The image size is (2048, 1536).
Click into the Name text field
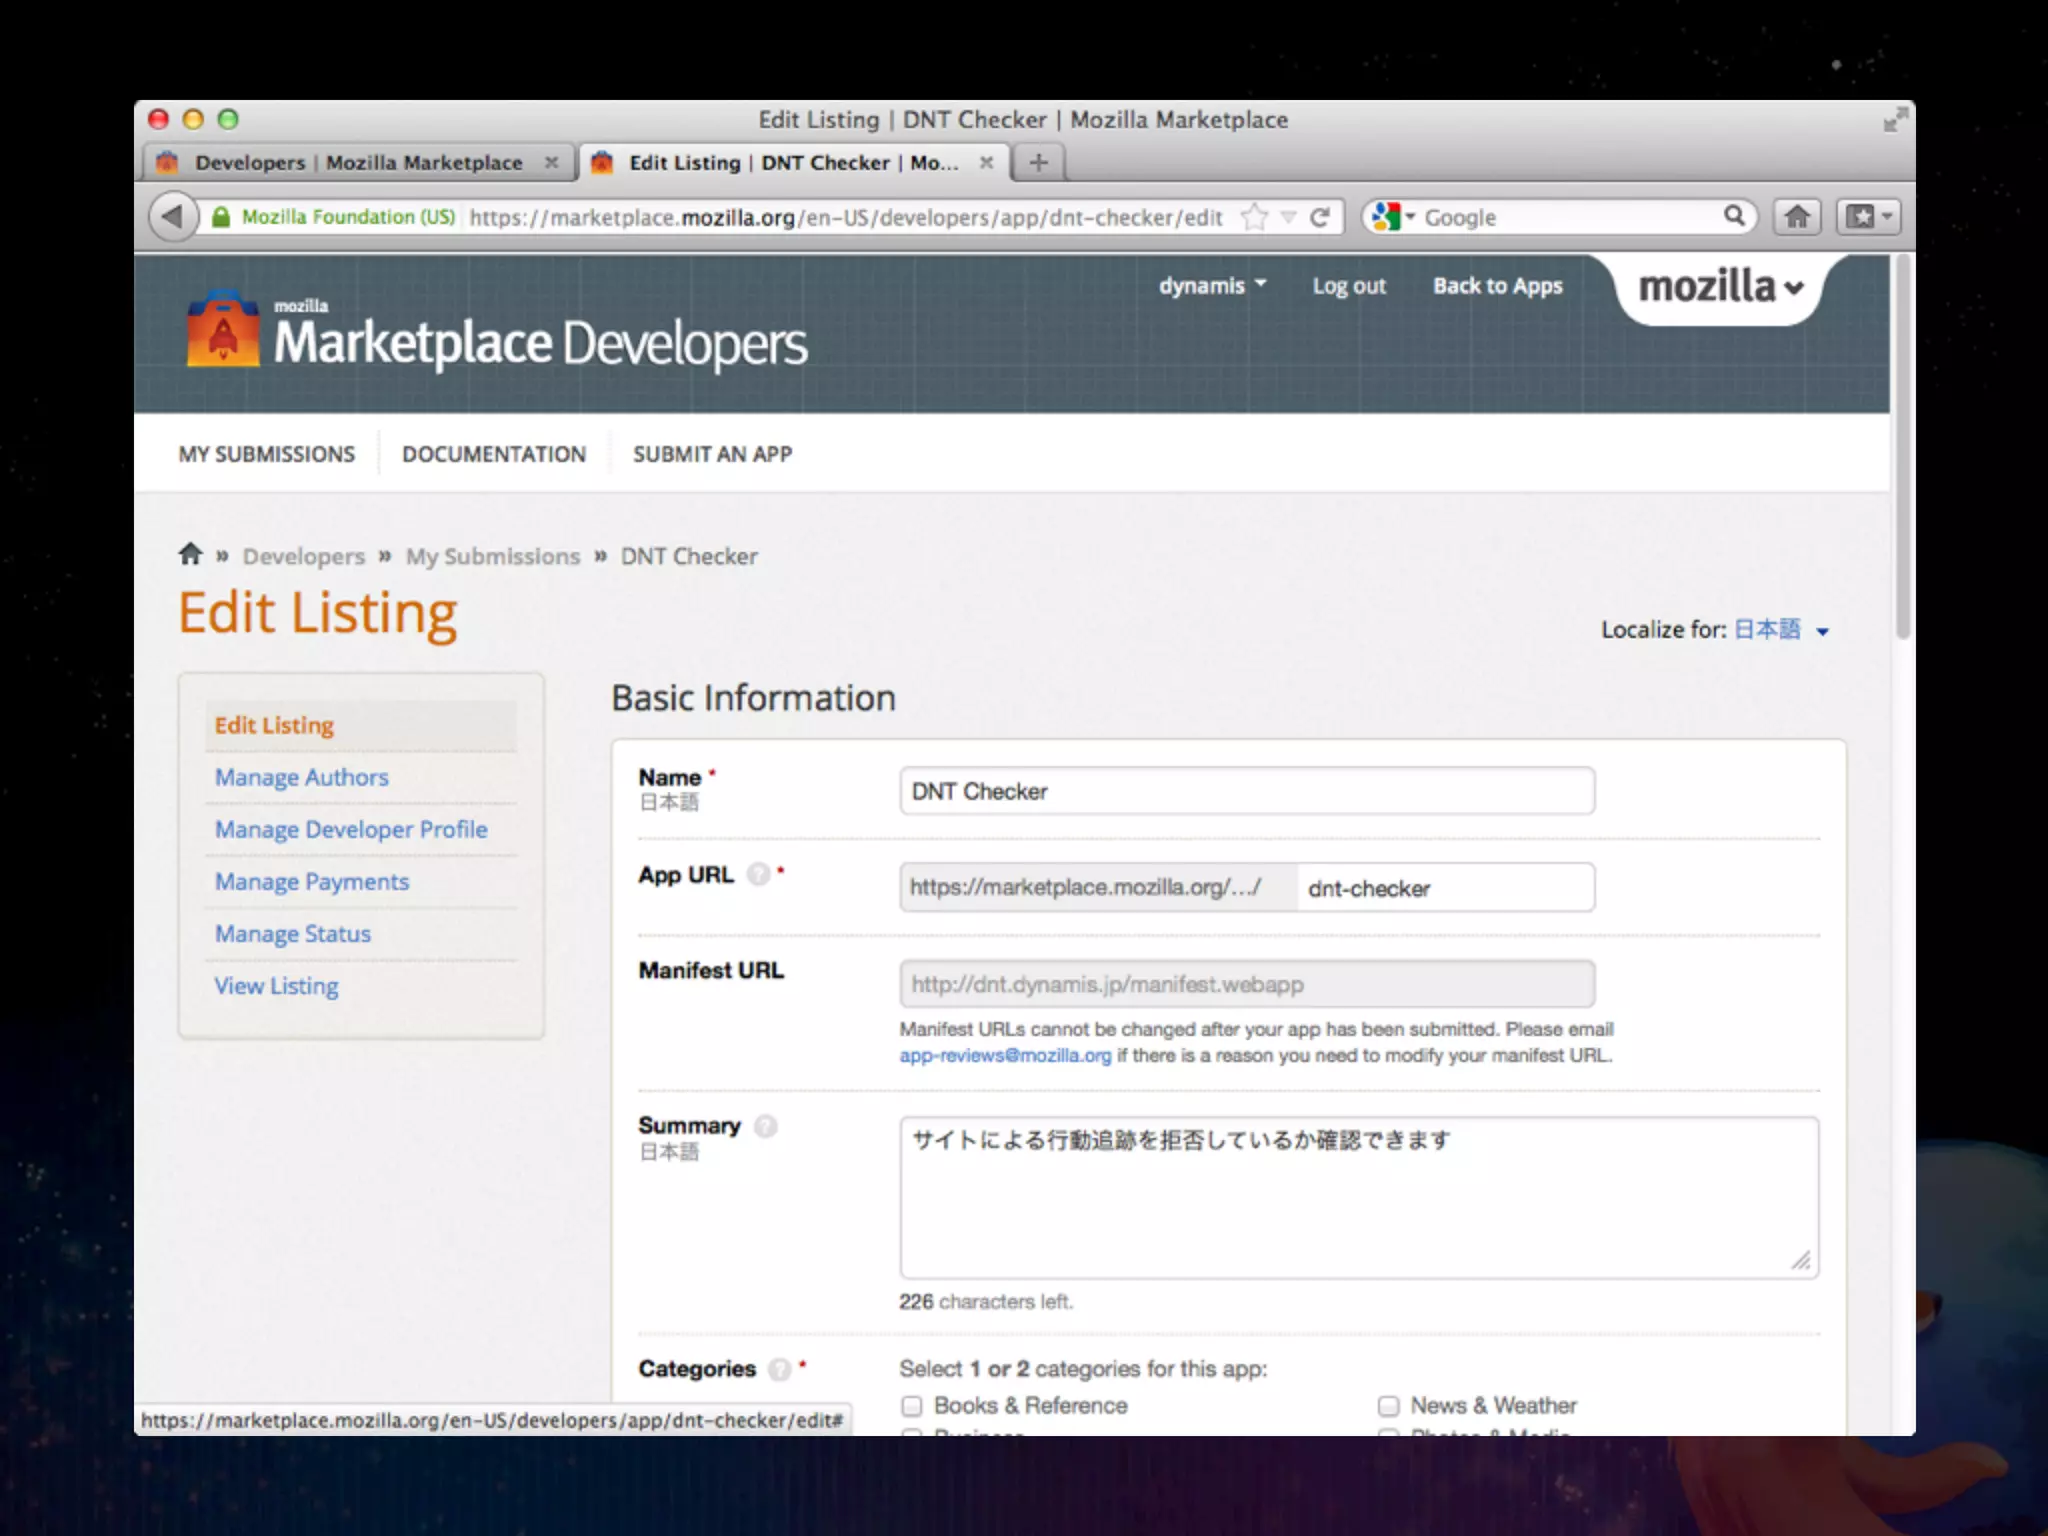pyautogui.click(x=1246, y=791)
